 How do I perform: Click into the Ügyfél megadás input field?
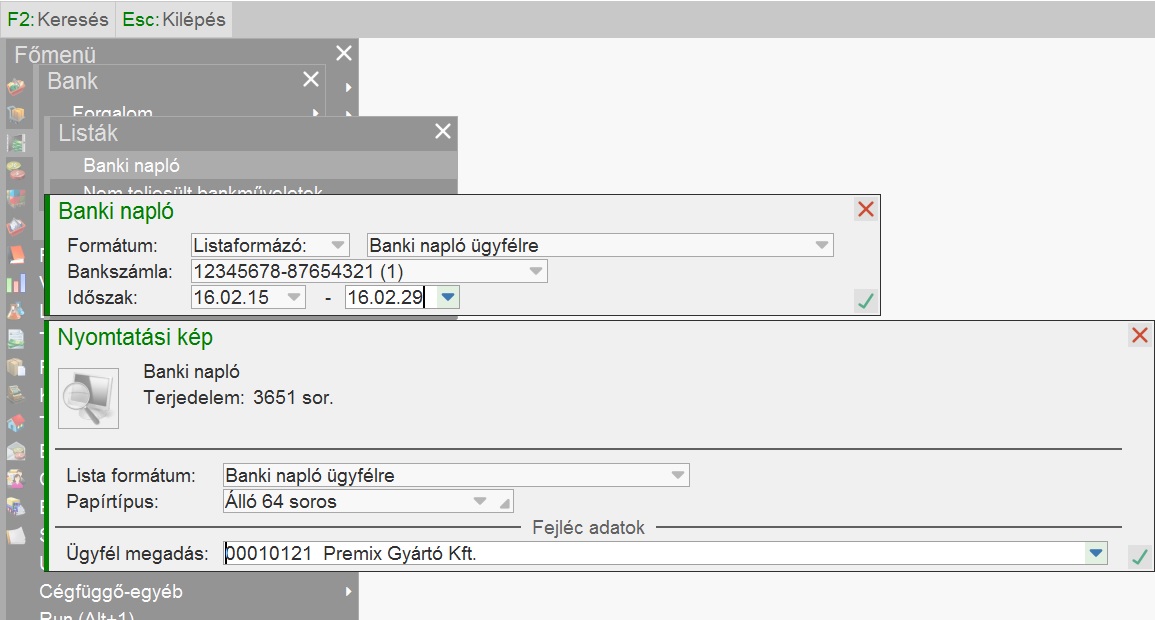pos(650,553)
